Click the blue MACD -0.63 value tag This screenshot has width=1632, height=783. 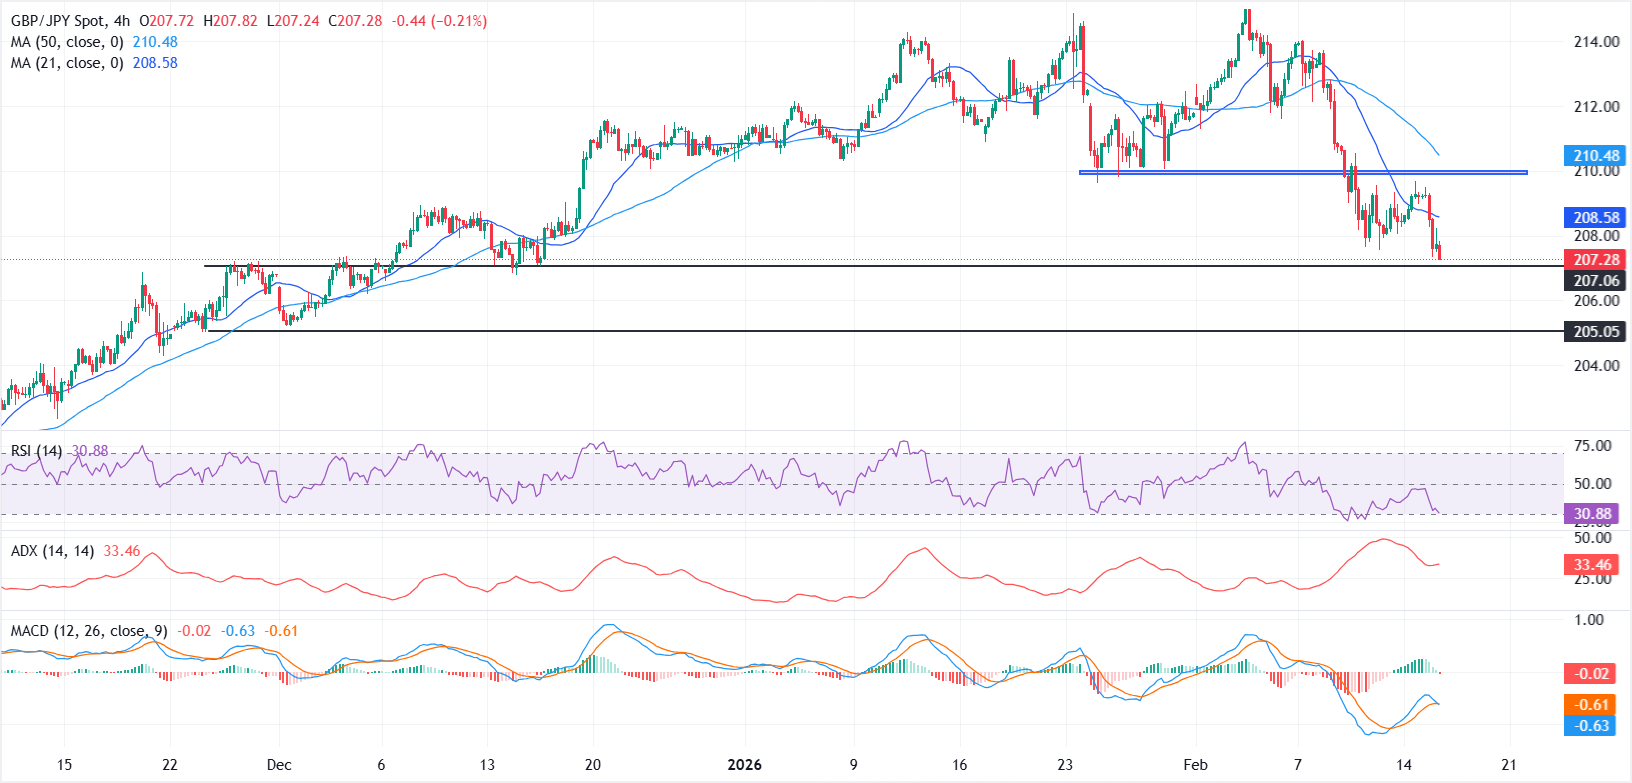pos(1592,725)
